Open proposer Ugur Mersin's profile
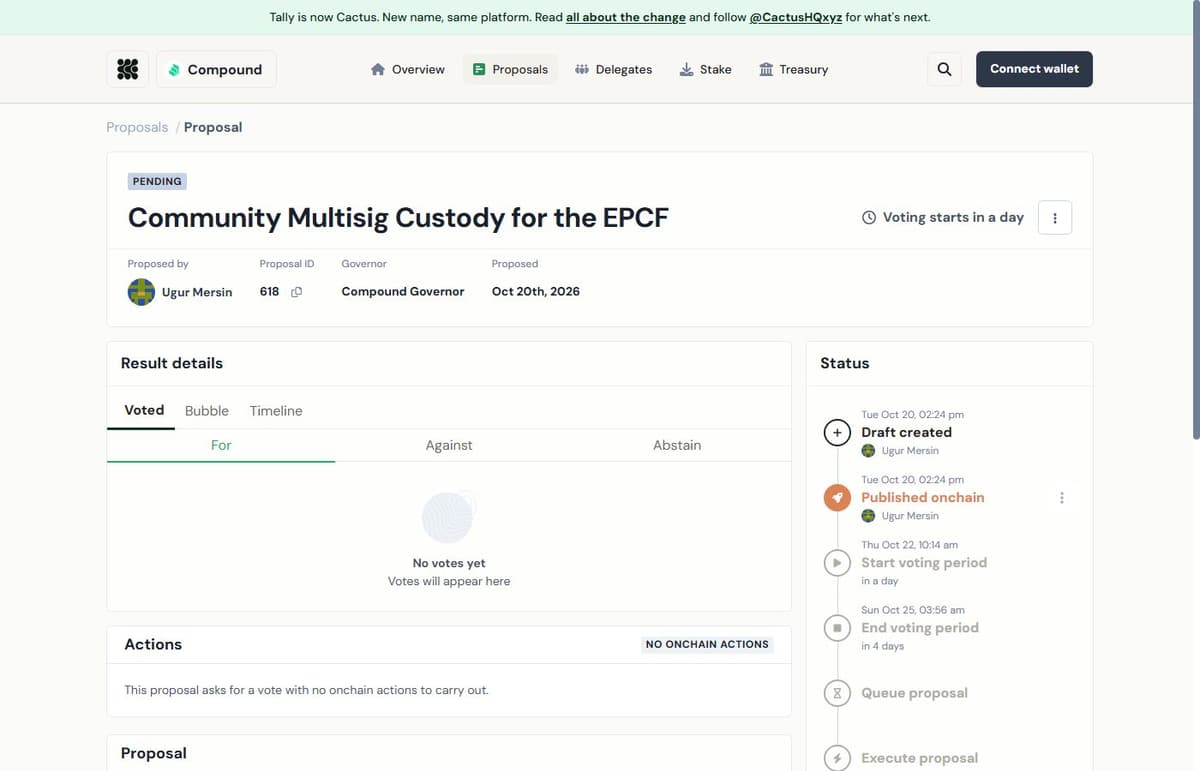 click(197, 292)
